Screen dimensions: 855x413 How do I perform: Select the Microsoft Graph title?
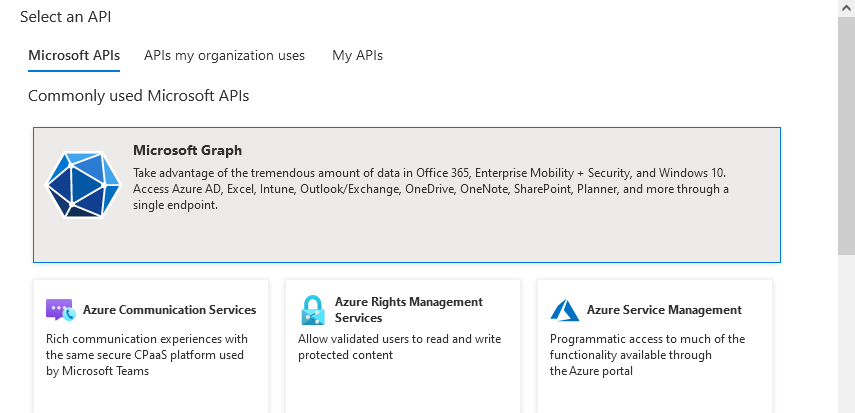coord(187,151)
